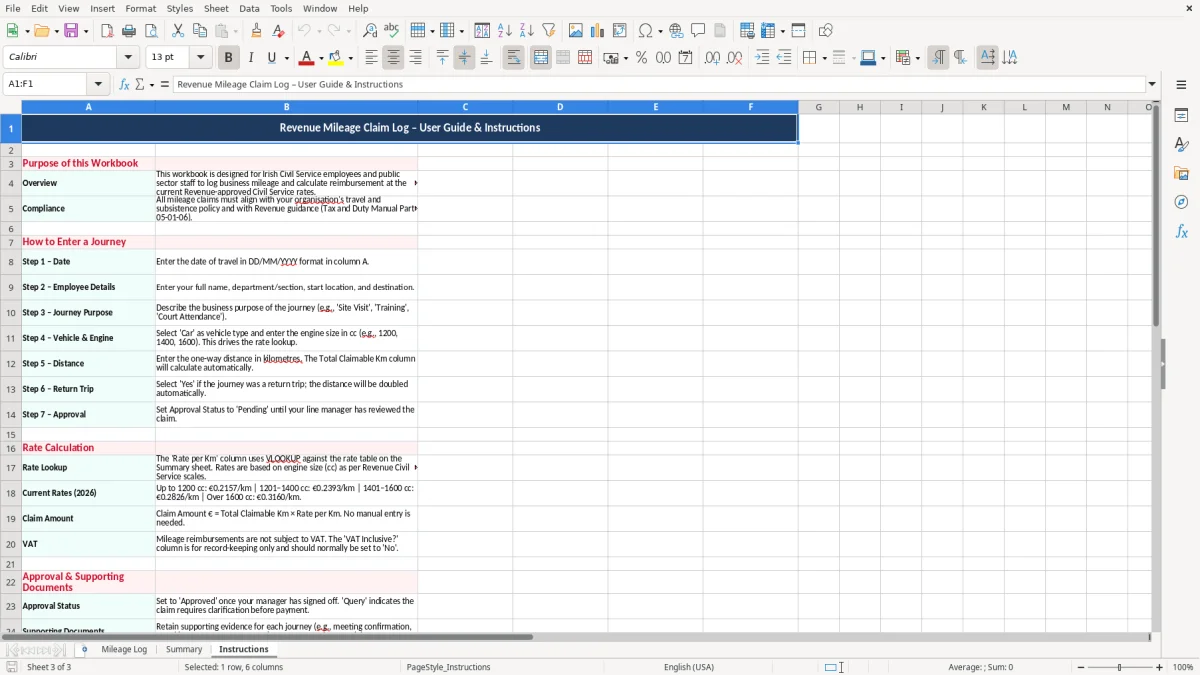Toggle Align Left
1200x675 pixels.
(371, 58)
